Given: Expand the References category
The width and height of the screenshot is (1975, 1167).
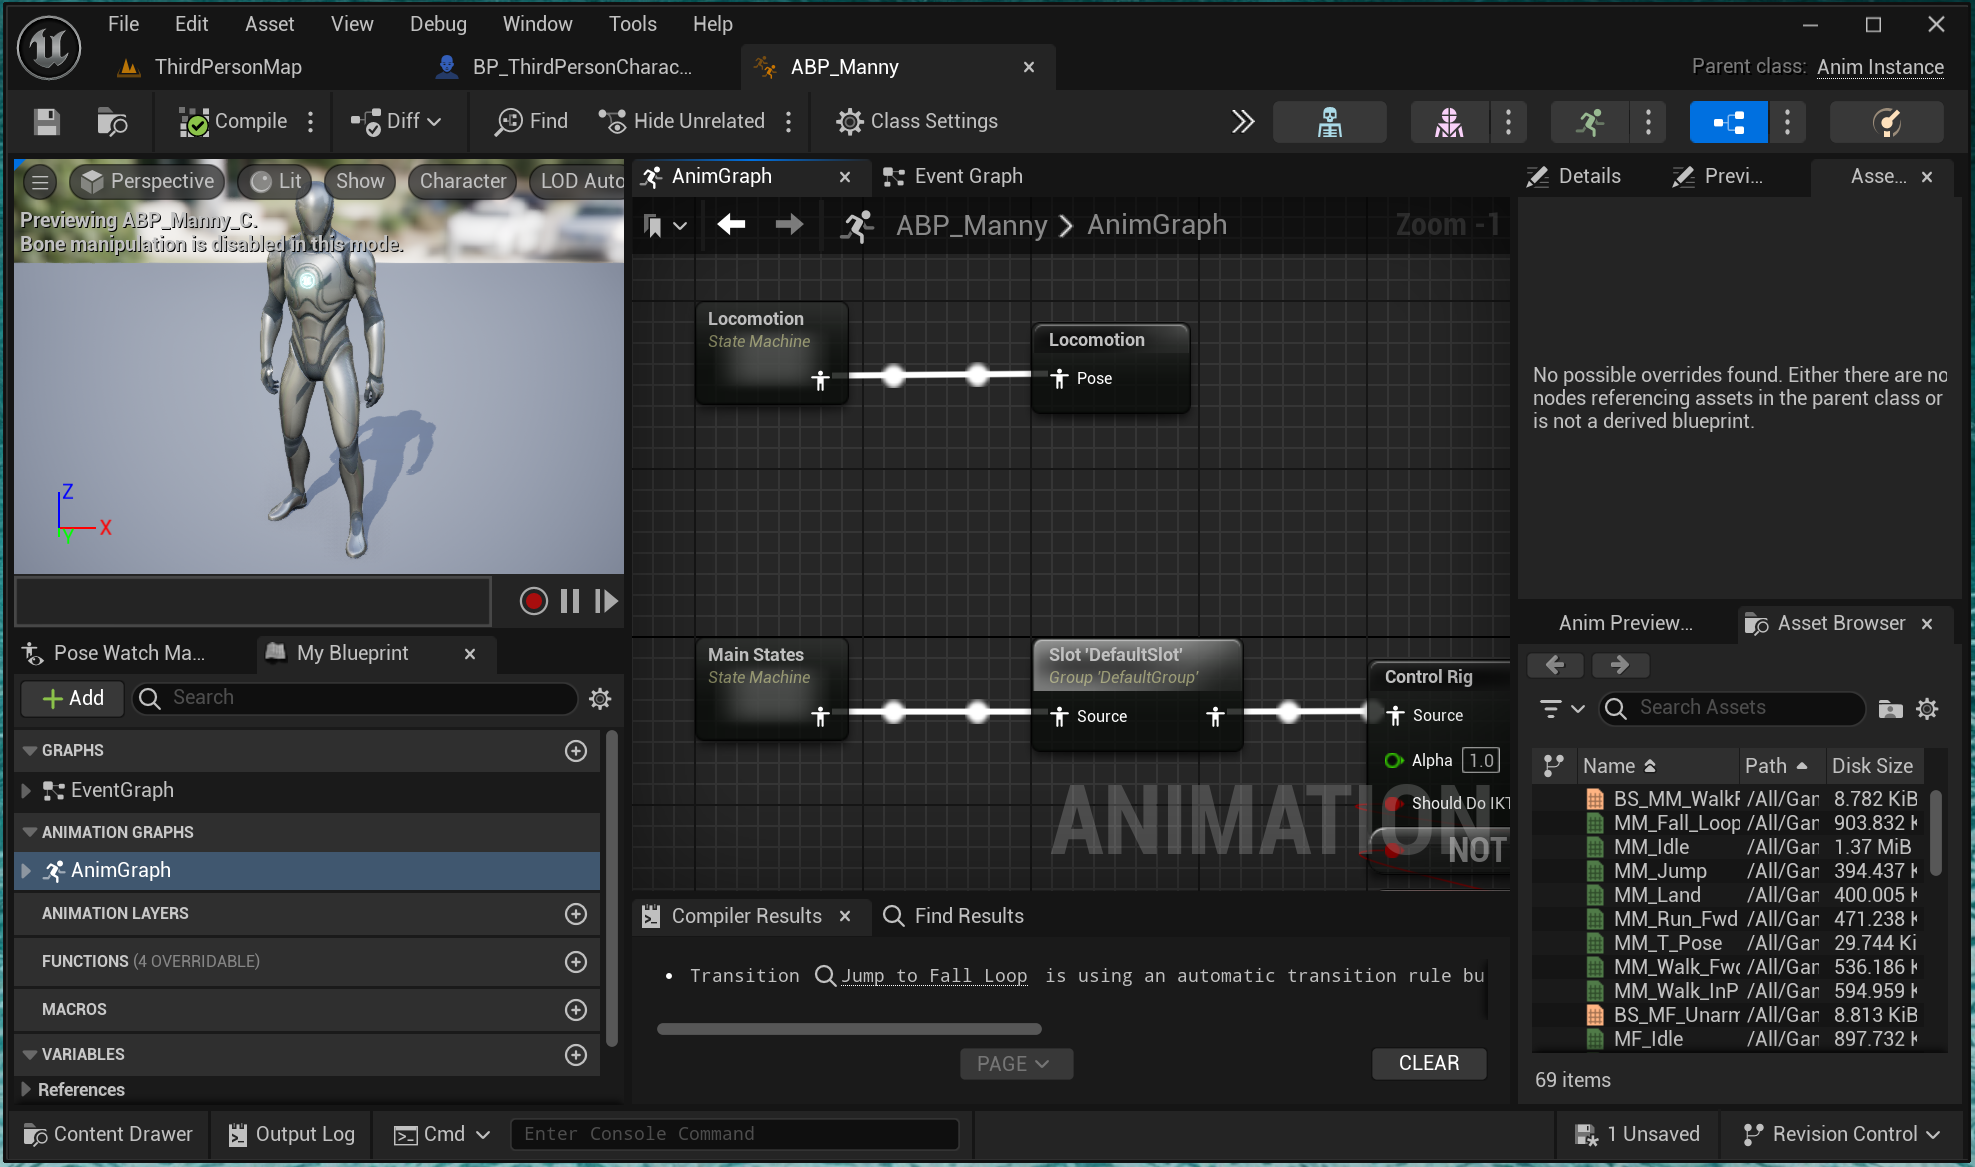Looking at the screenshot, I should [27, 1090].
